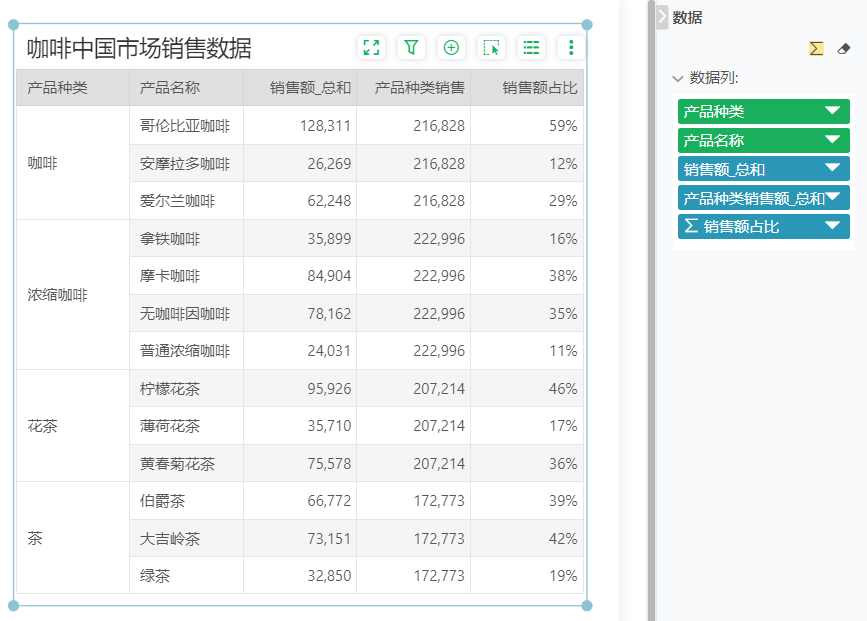Click the eraser clear icon
This screenshot has width=867, height=621.
843,48
